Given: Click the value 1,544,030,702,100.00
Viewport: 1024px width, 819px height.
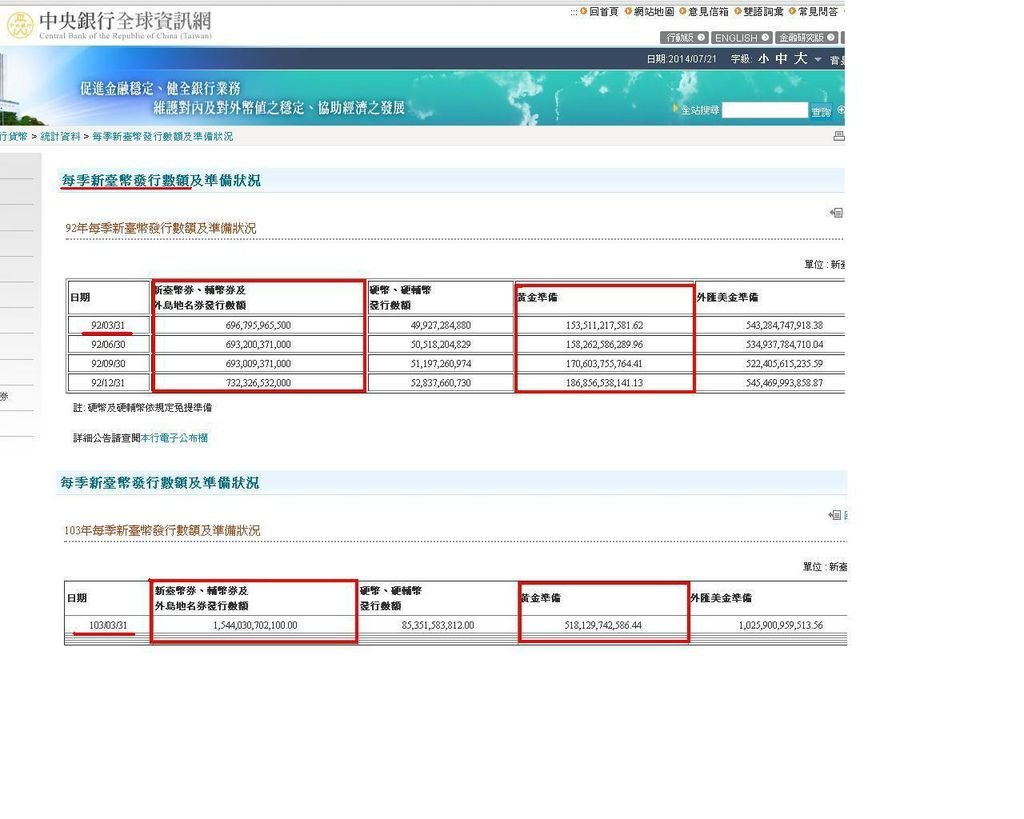Looking at the screenshot, I should [x=255, y=625].
